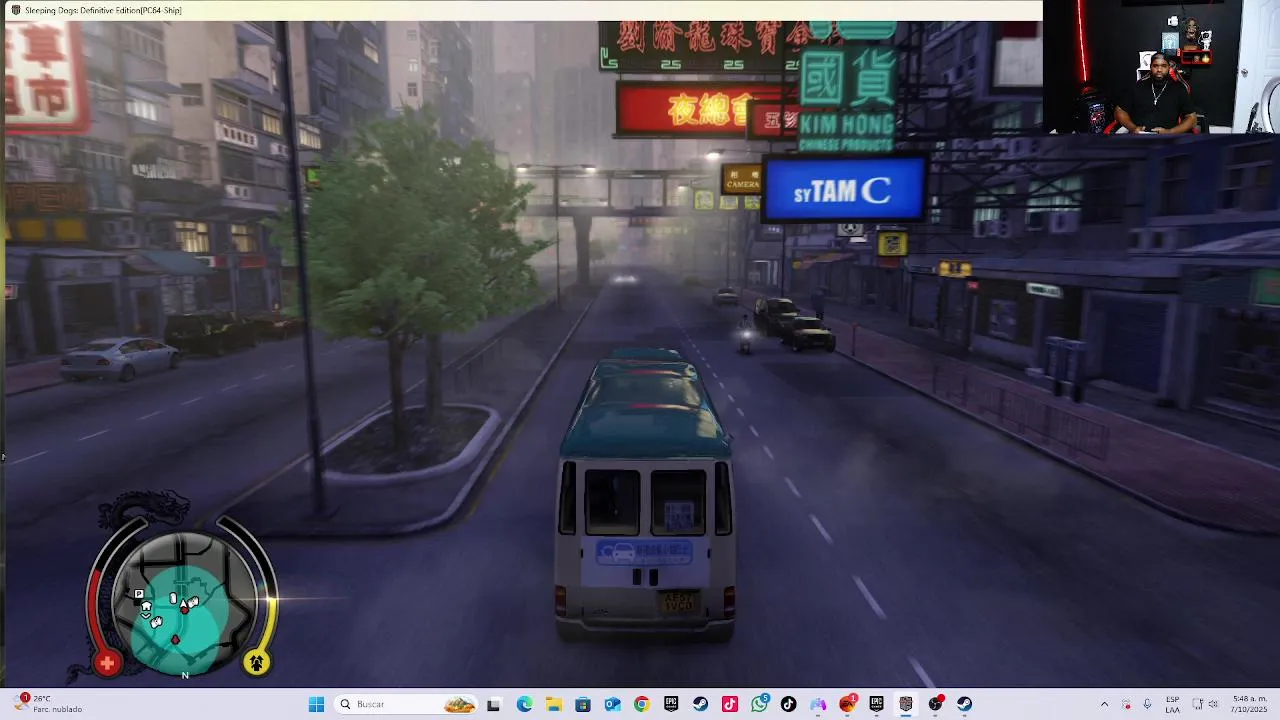The width and height of the screenshot is (1280, 720).
Task: Open the Windows Start menu
Action: pyautogui.click(x=316, y=704)
